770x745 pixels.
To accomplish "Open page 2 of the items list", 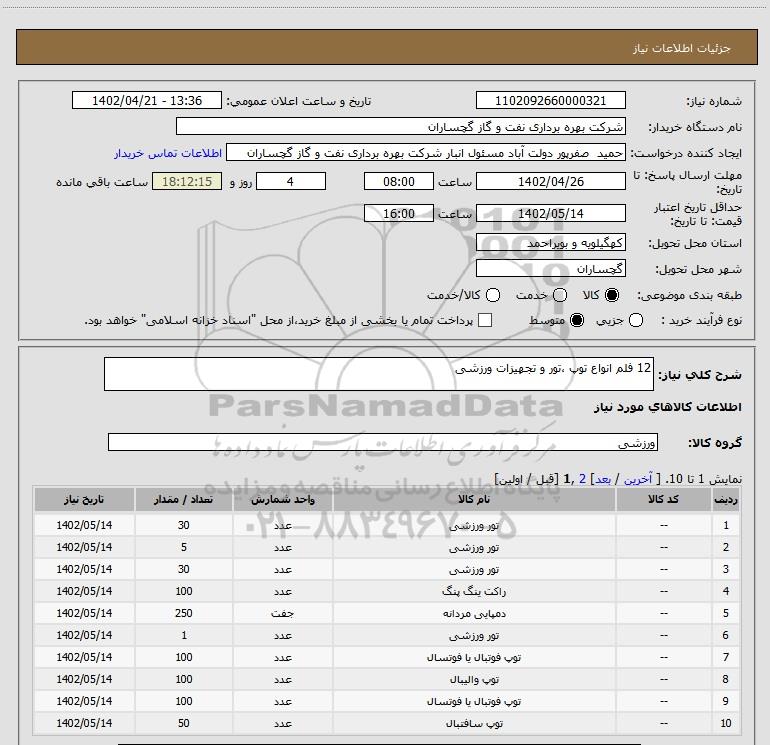I will click(x=582, y=479).
